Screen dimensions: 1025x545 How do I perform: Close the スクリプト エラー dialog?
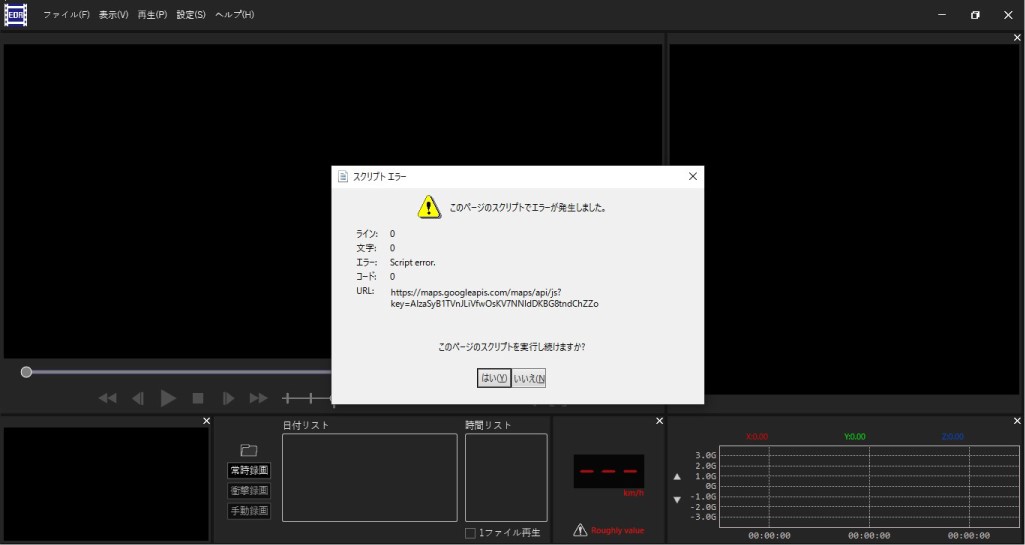tap(693, 176)
